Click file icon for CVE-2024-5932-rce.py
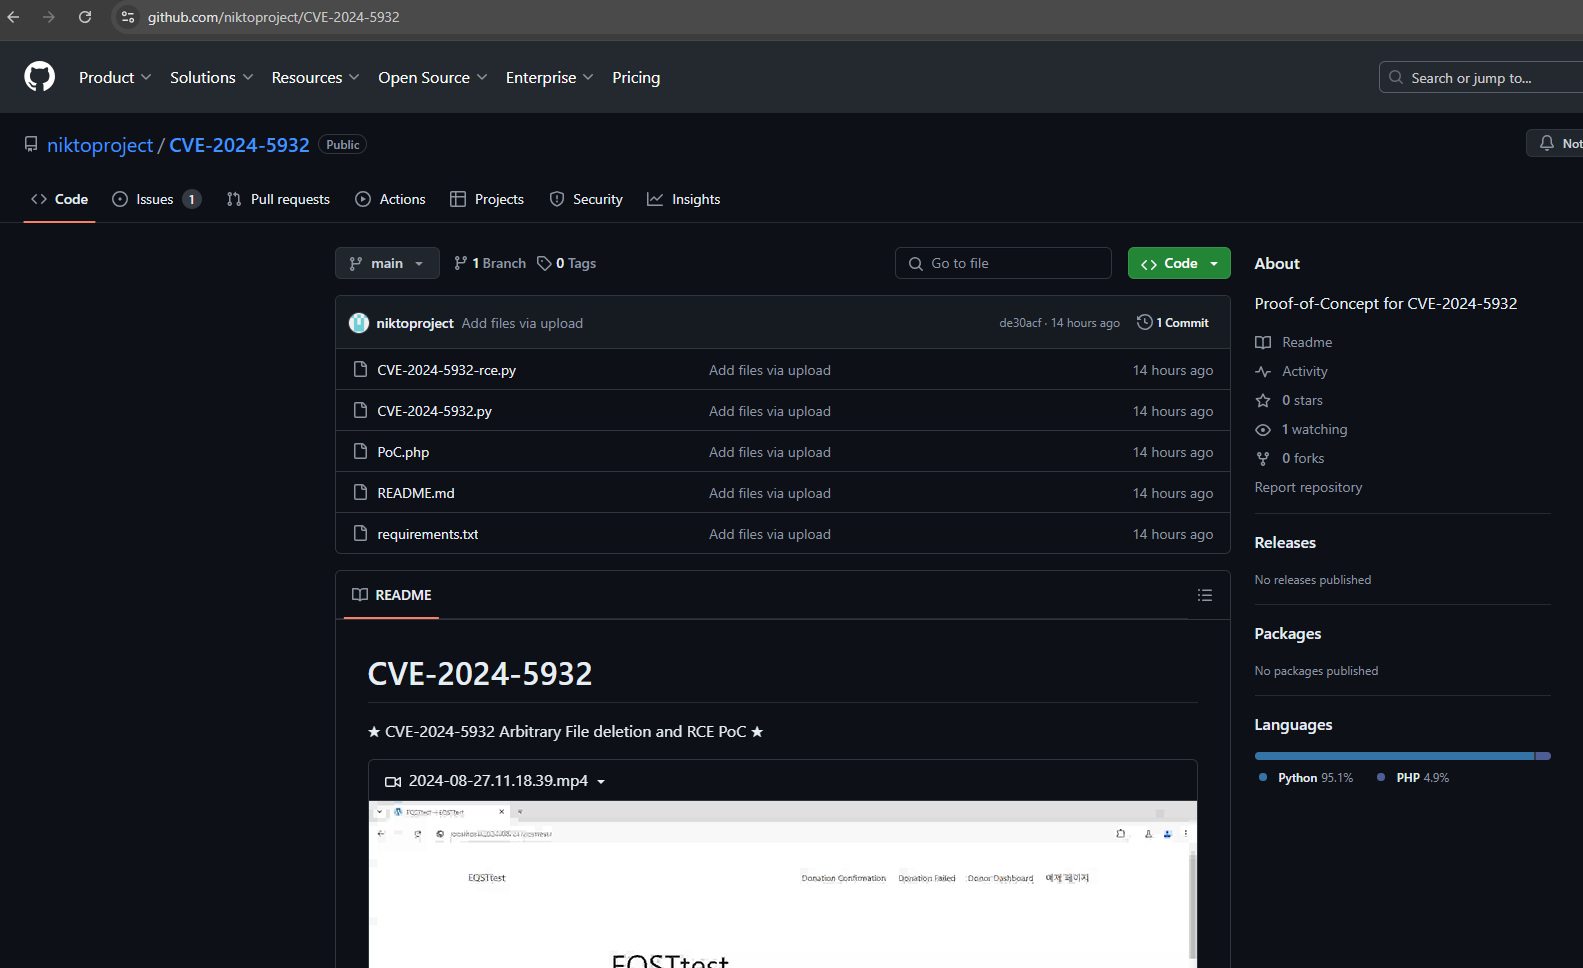Image resolution: width=1583 pixels, height=968 pixels. 361,369
